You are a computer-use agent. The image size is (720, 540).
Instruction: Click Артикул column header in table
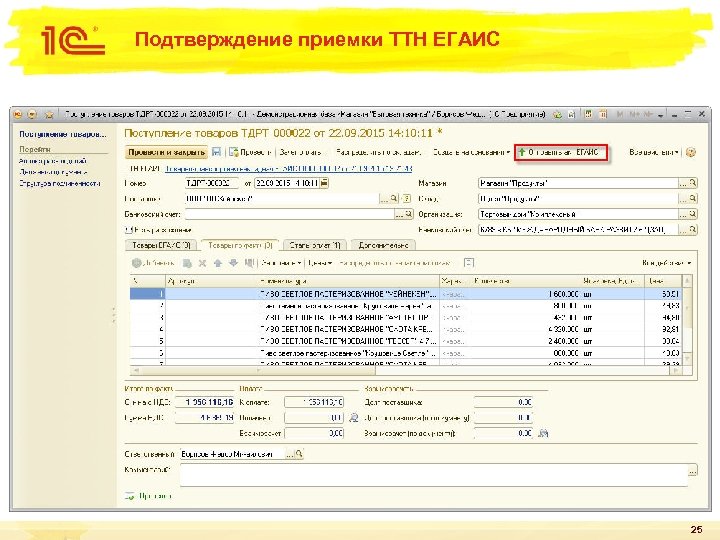(211, 281)
